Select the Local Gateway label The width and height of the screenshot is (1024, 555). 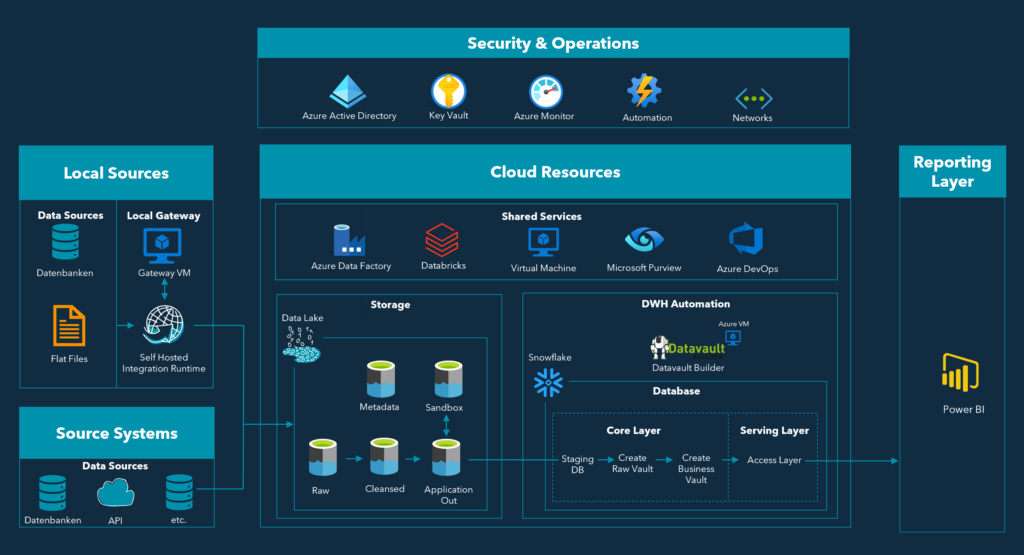163,215
